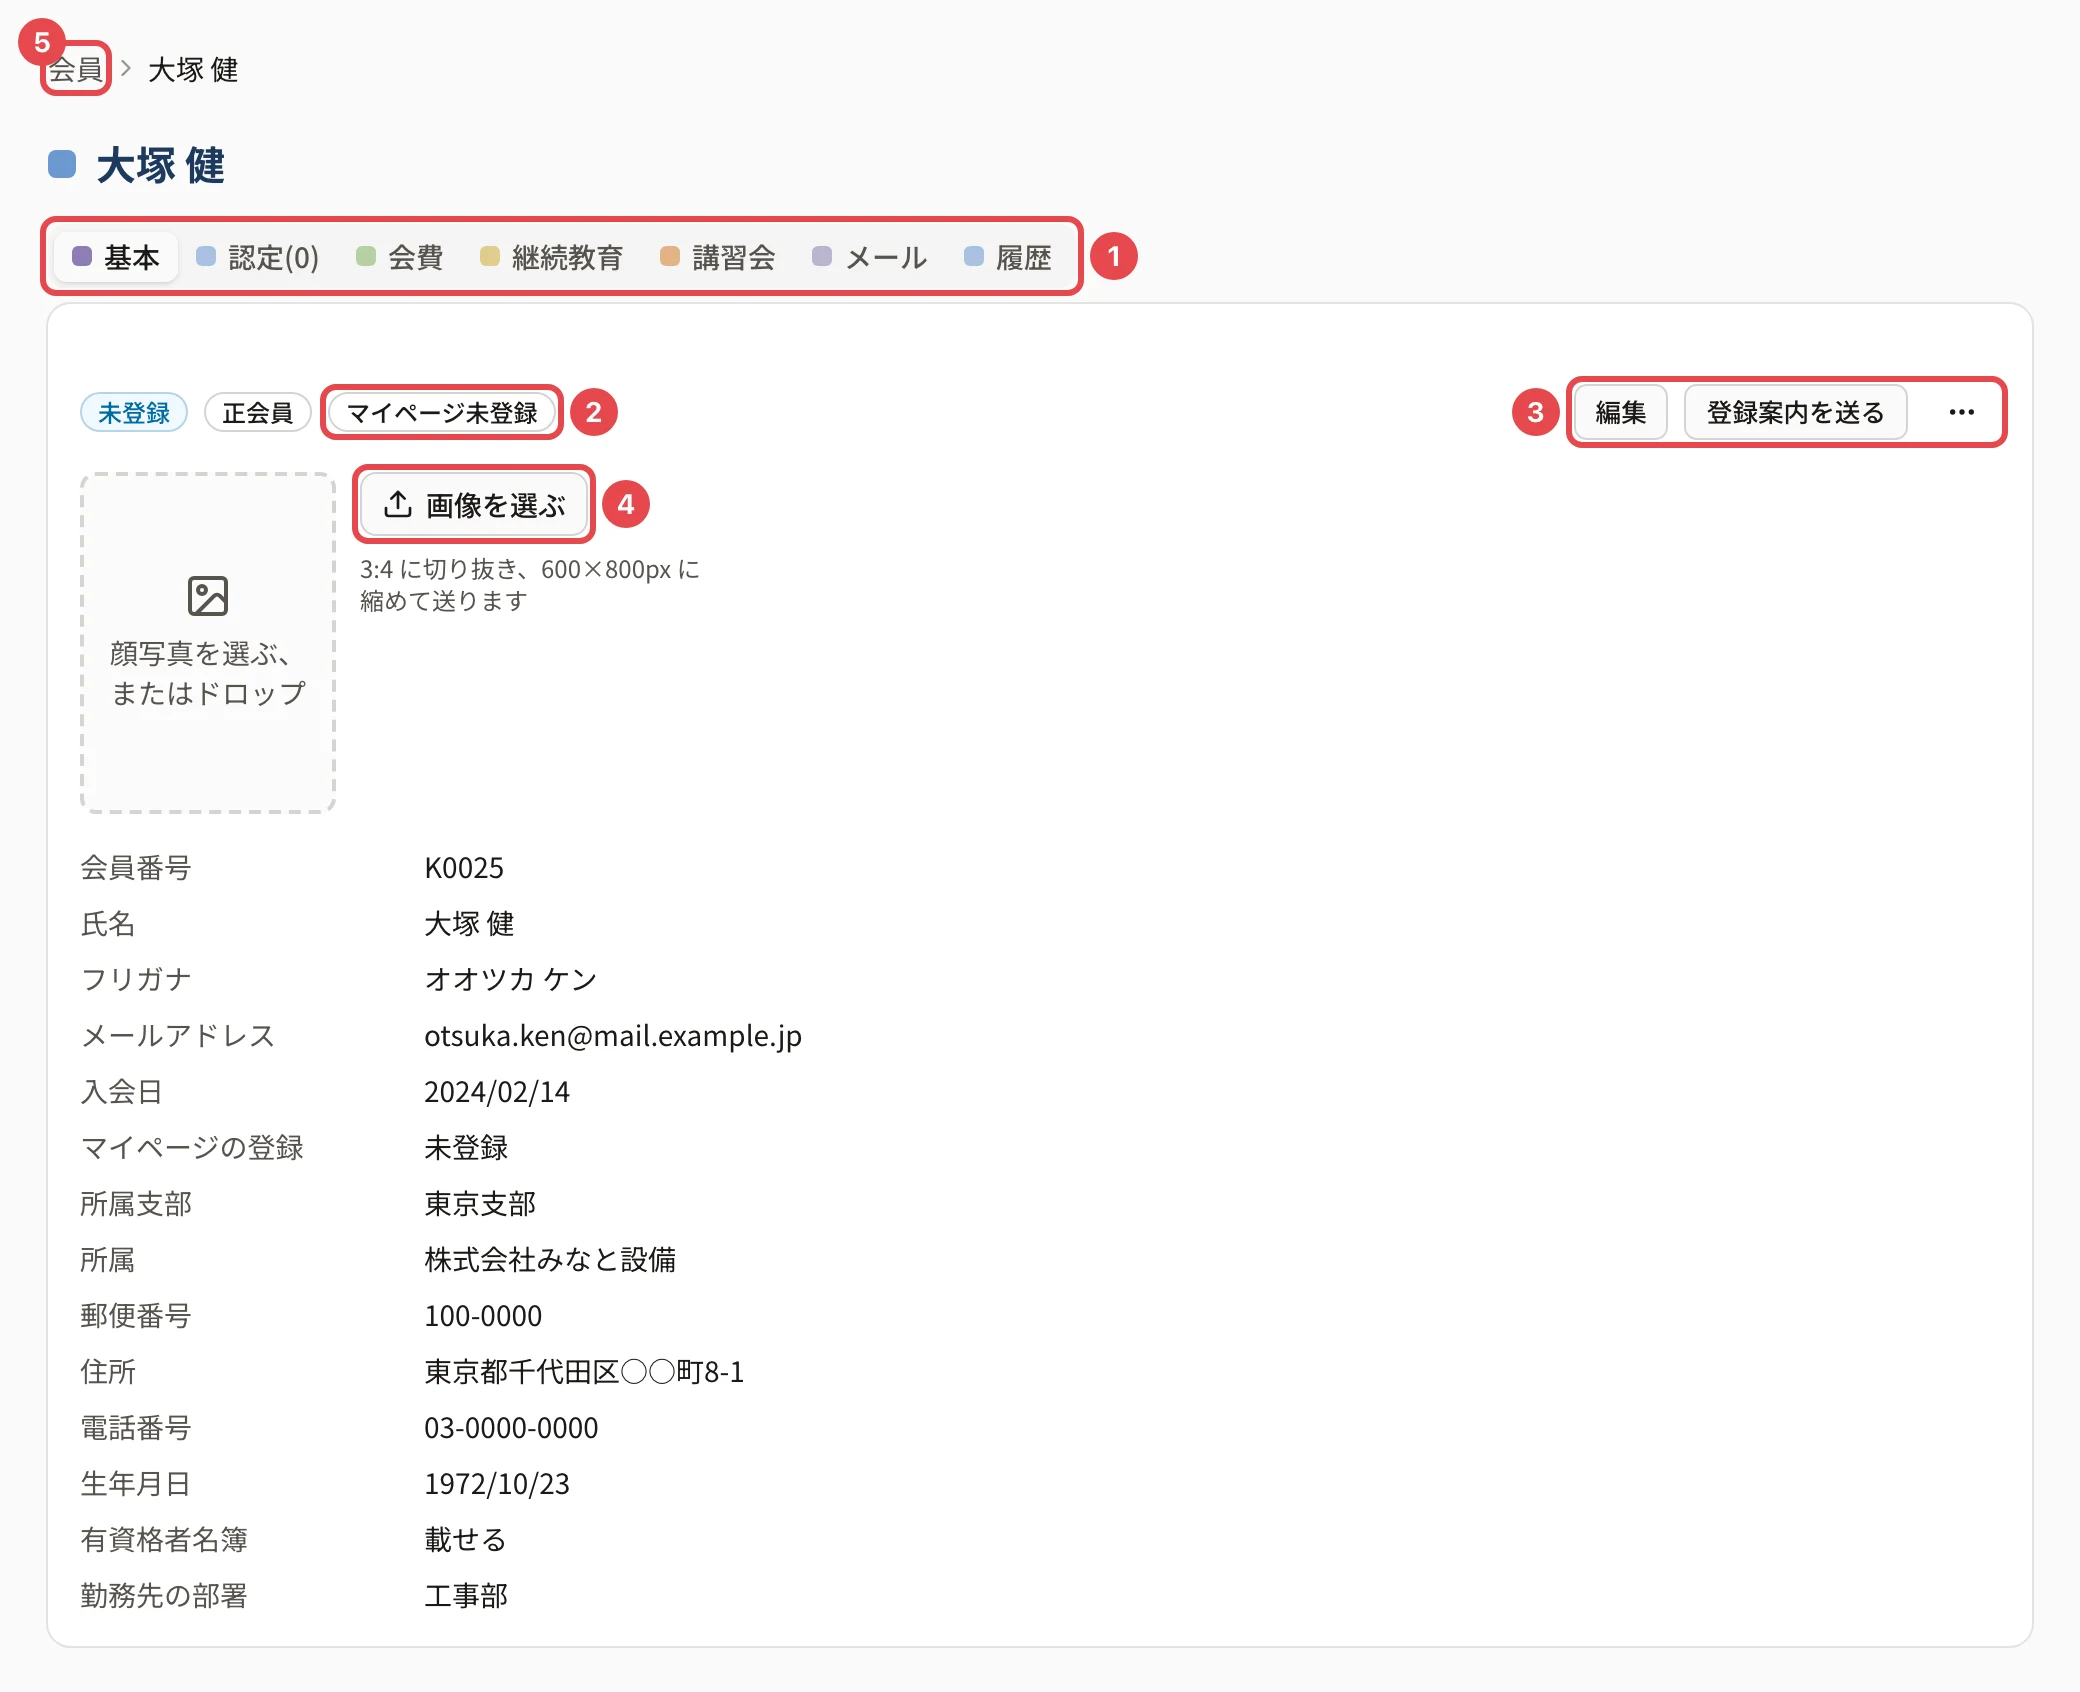The width and height of the screenshot is (2080, 1692).
Task: Open the three-dot more actions menu
Action: coord(1961,412)
